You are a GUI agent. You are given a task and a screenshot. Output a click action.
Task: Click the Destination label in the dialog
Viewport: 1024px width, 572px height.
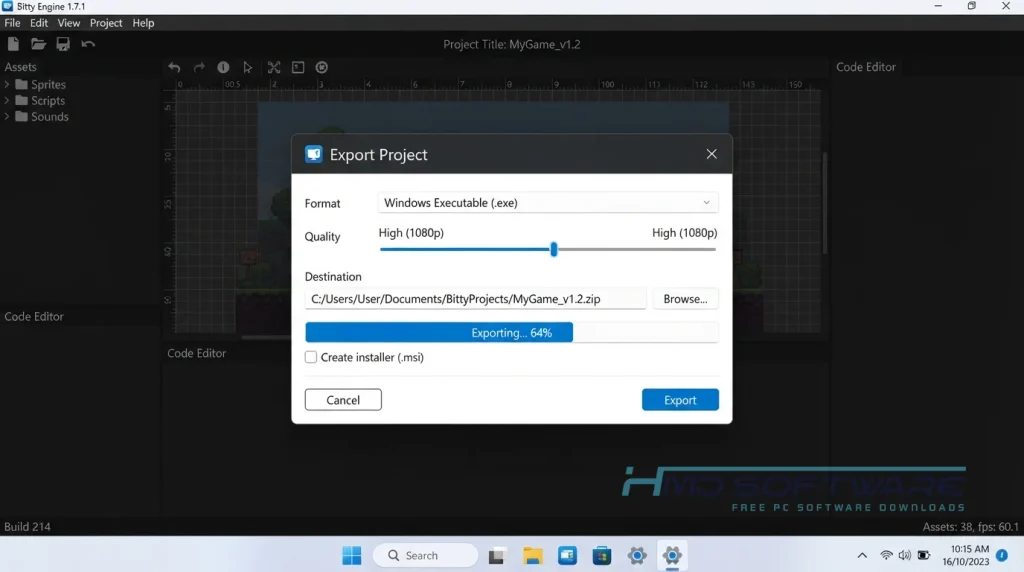point(332,276)
